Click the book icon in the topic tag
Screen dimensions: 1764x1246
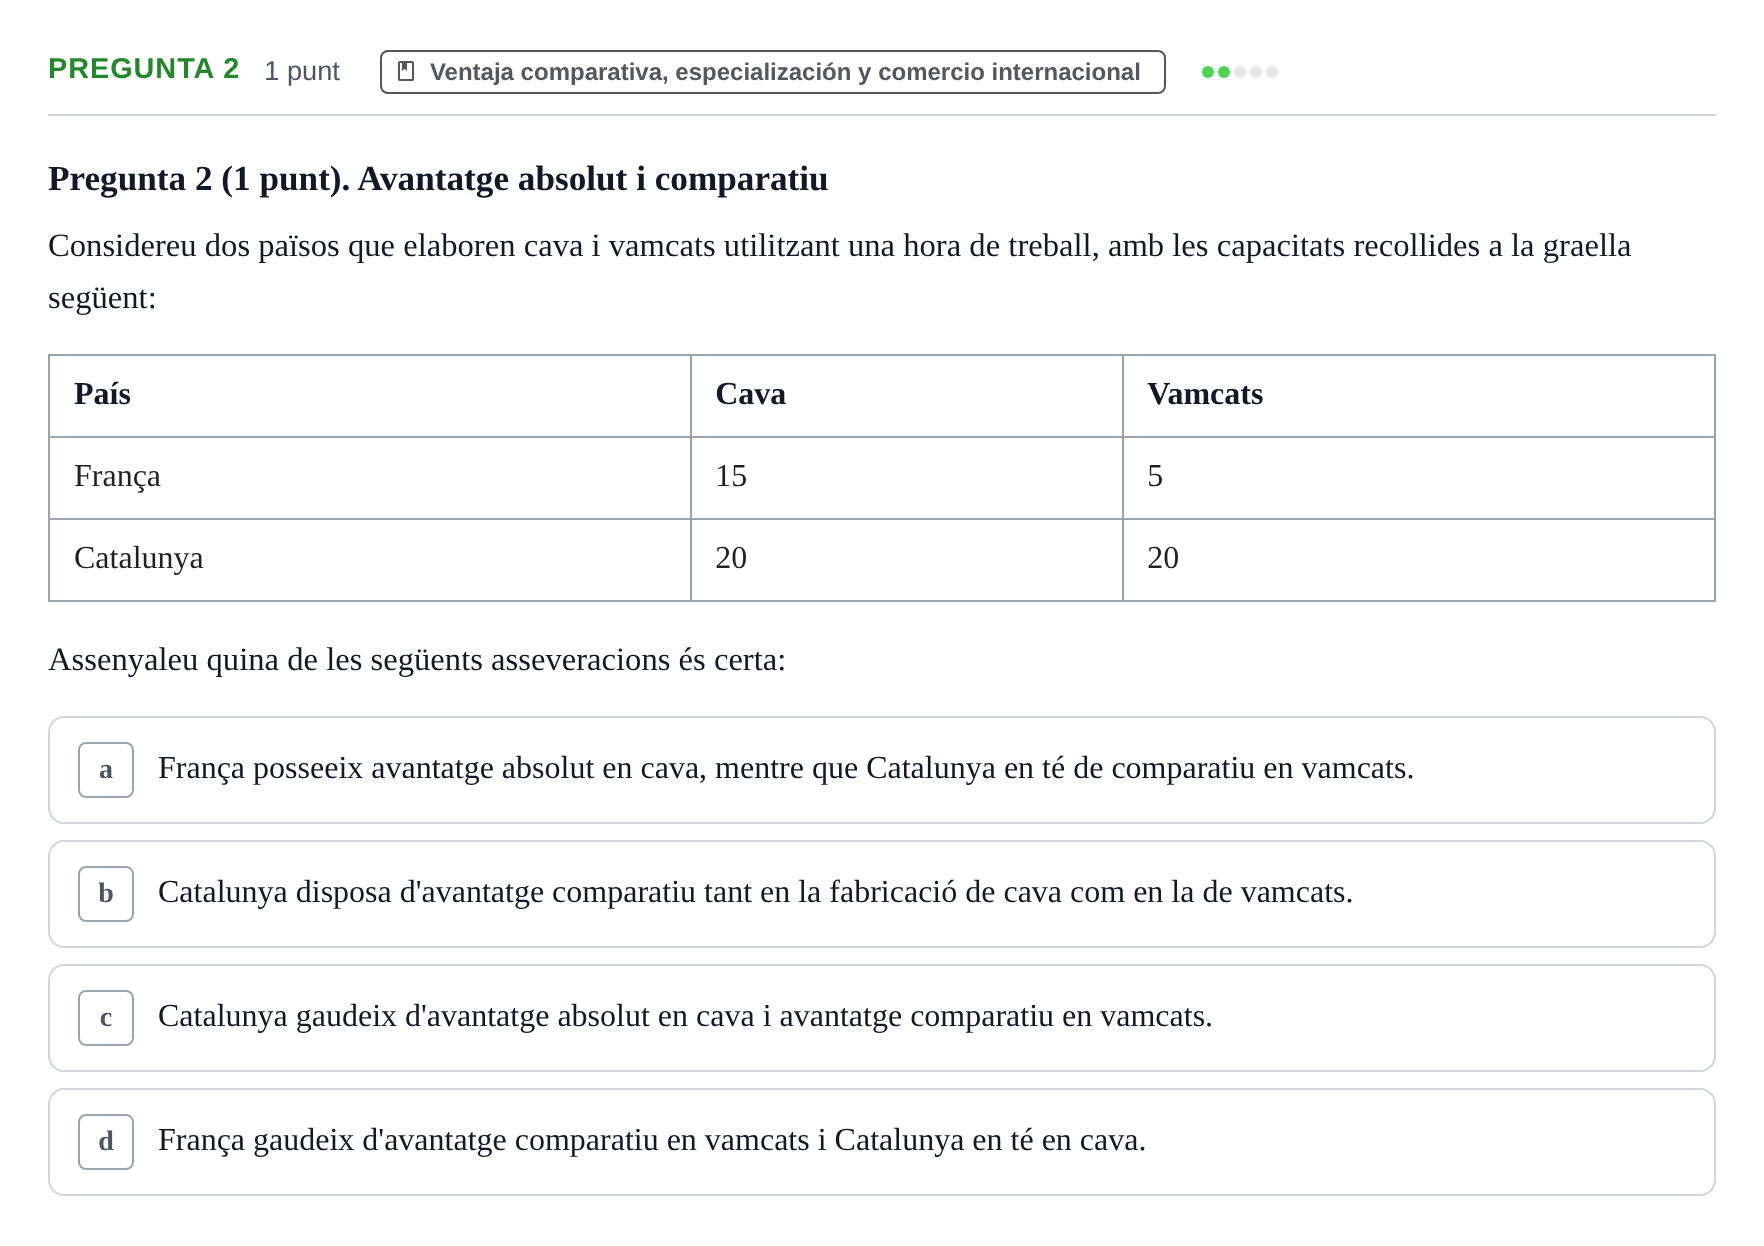click(x=406, y=71)
